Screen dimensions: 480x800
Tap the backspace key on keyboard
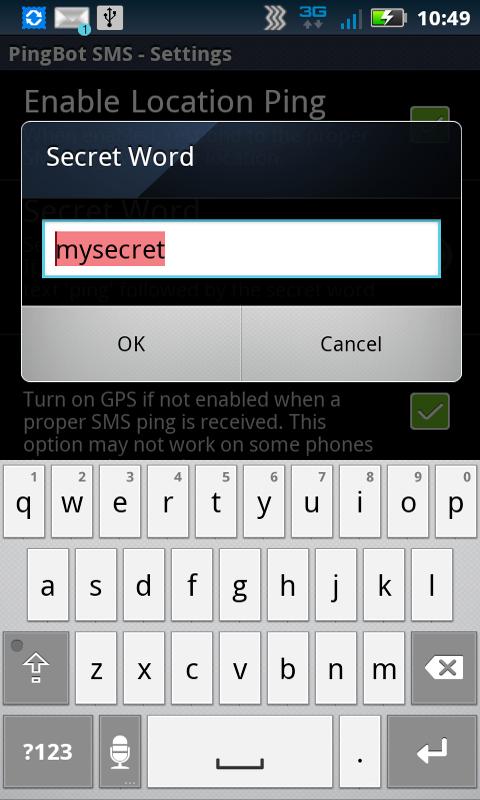(444, 668)
